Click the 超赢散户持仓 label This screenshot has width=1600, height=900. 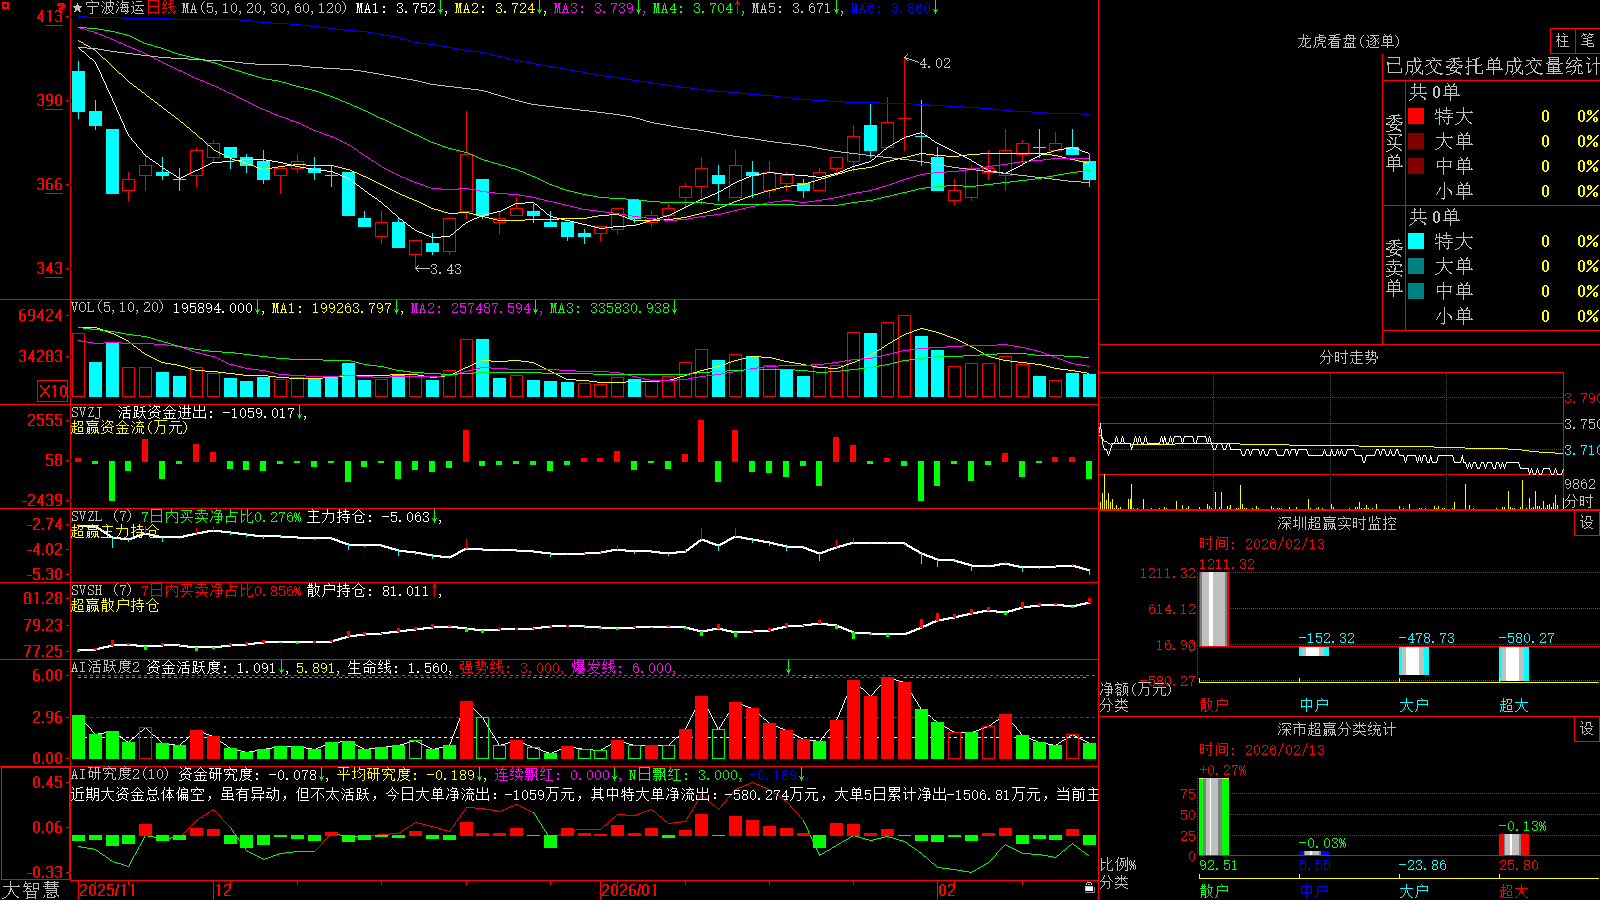pyautogui.click(x=115, y=605)
